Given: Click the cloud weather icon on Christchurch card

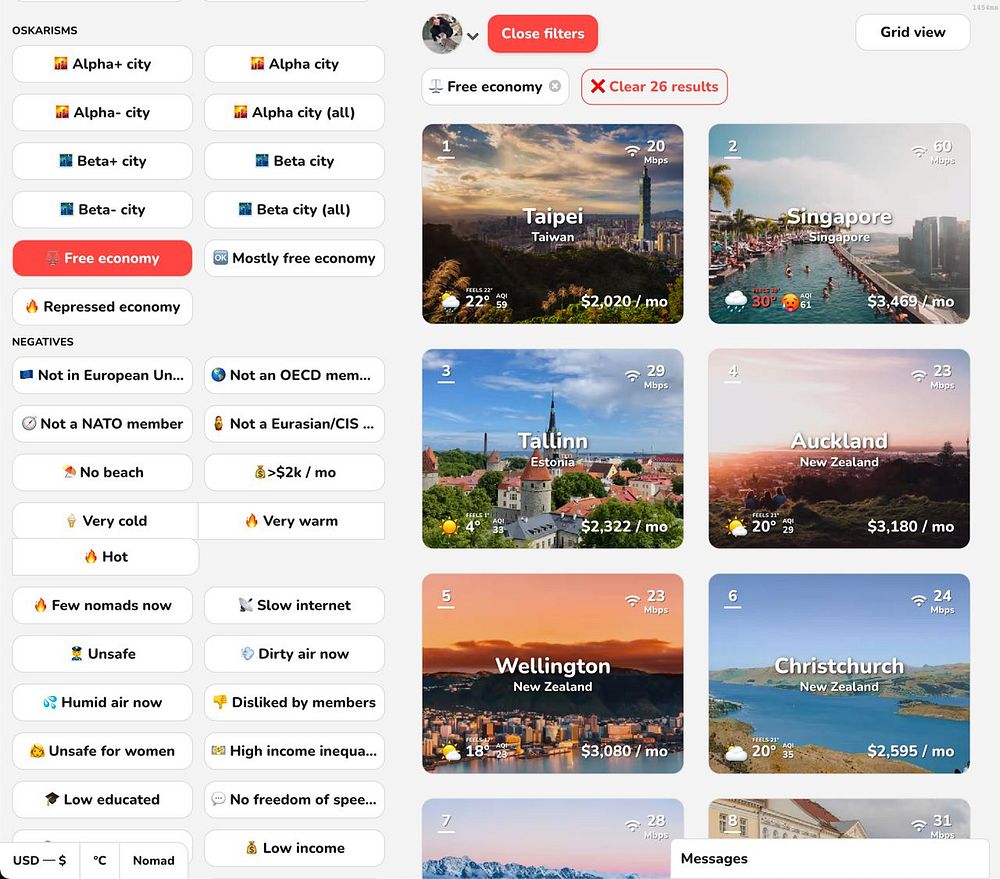Looking at the screenshot, I should click(735, 752).
